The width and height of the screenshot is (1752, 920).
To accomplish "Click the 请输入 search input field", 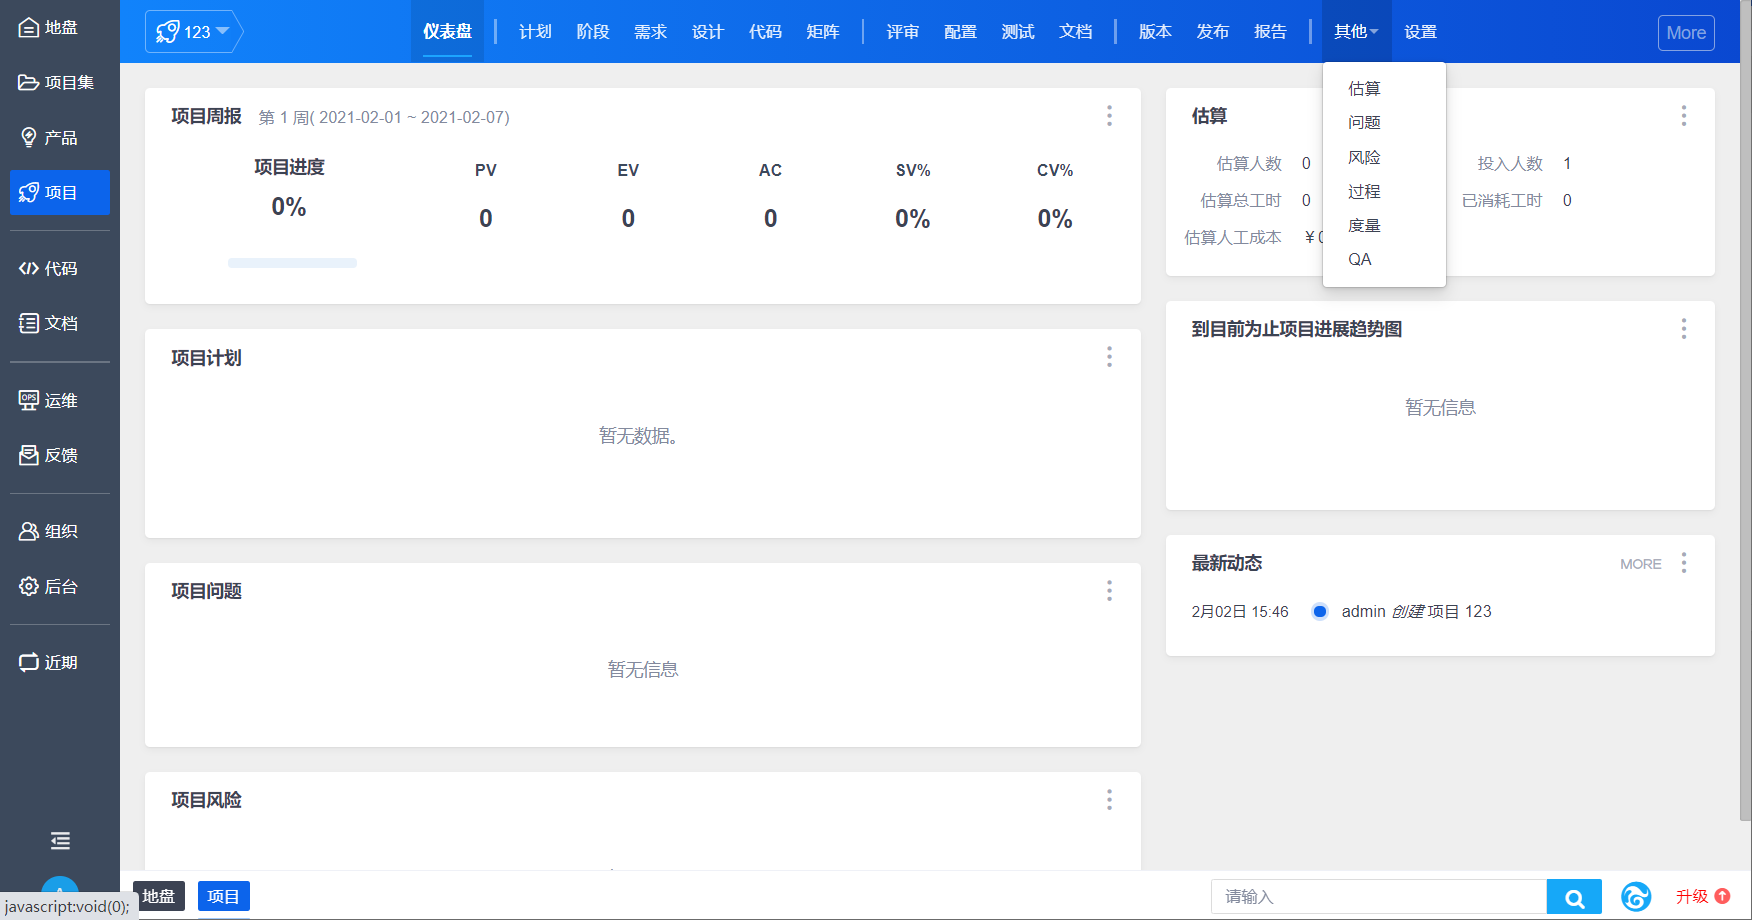I will pyautogui.click(x=1379, y=897).
